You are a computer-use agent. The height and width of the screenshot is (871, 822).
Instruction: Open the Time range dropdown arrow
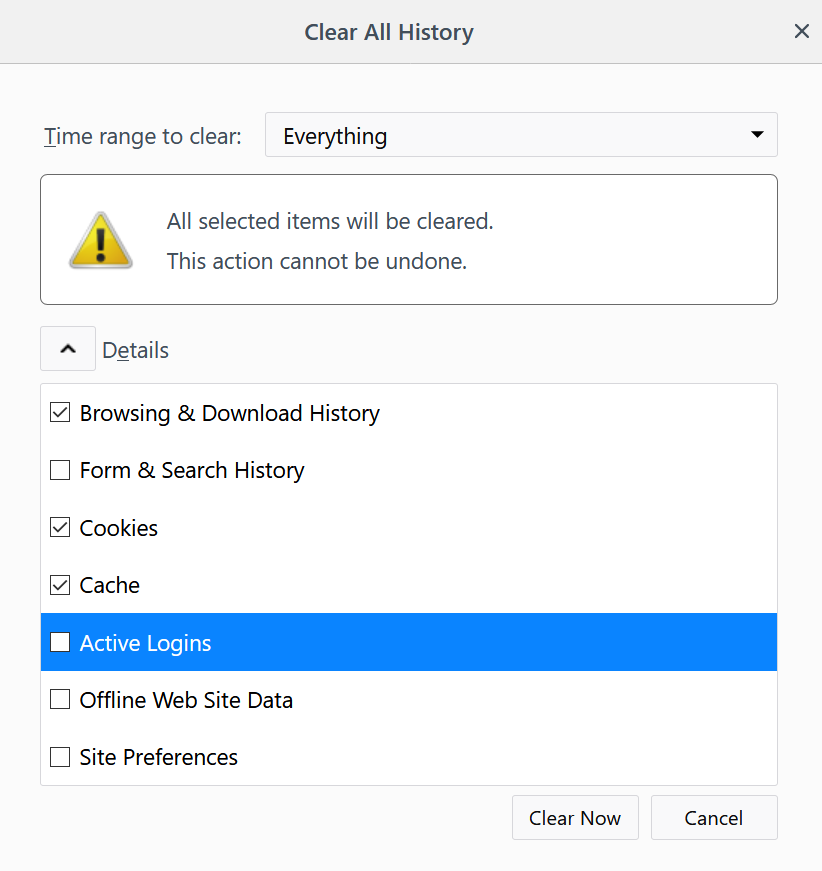pos(757,134)
